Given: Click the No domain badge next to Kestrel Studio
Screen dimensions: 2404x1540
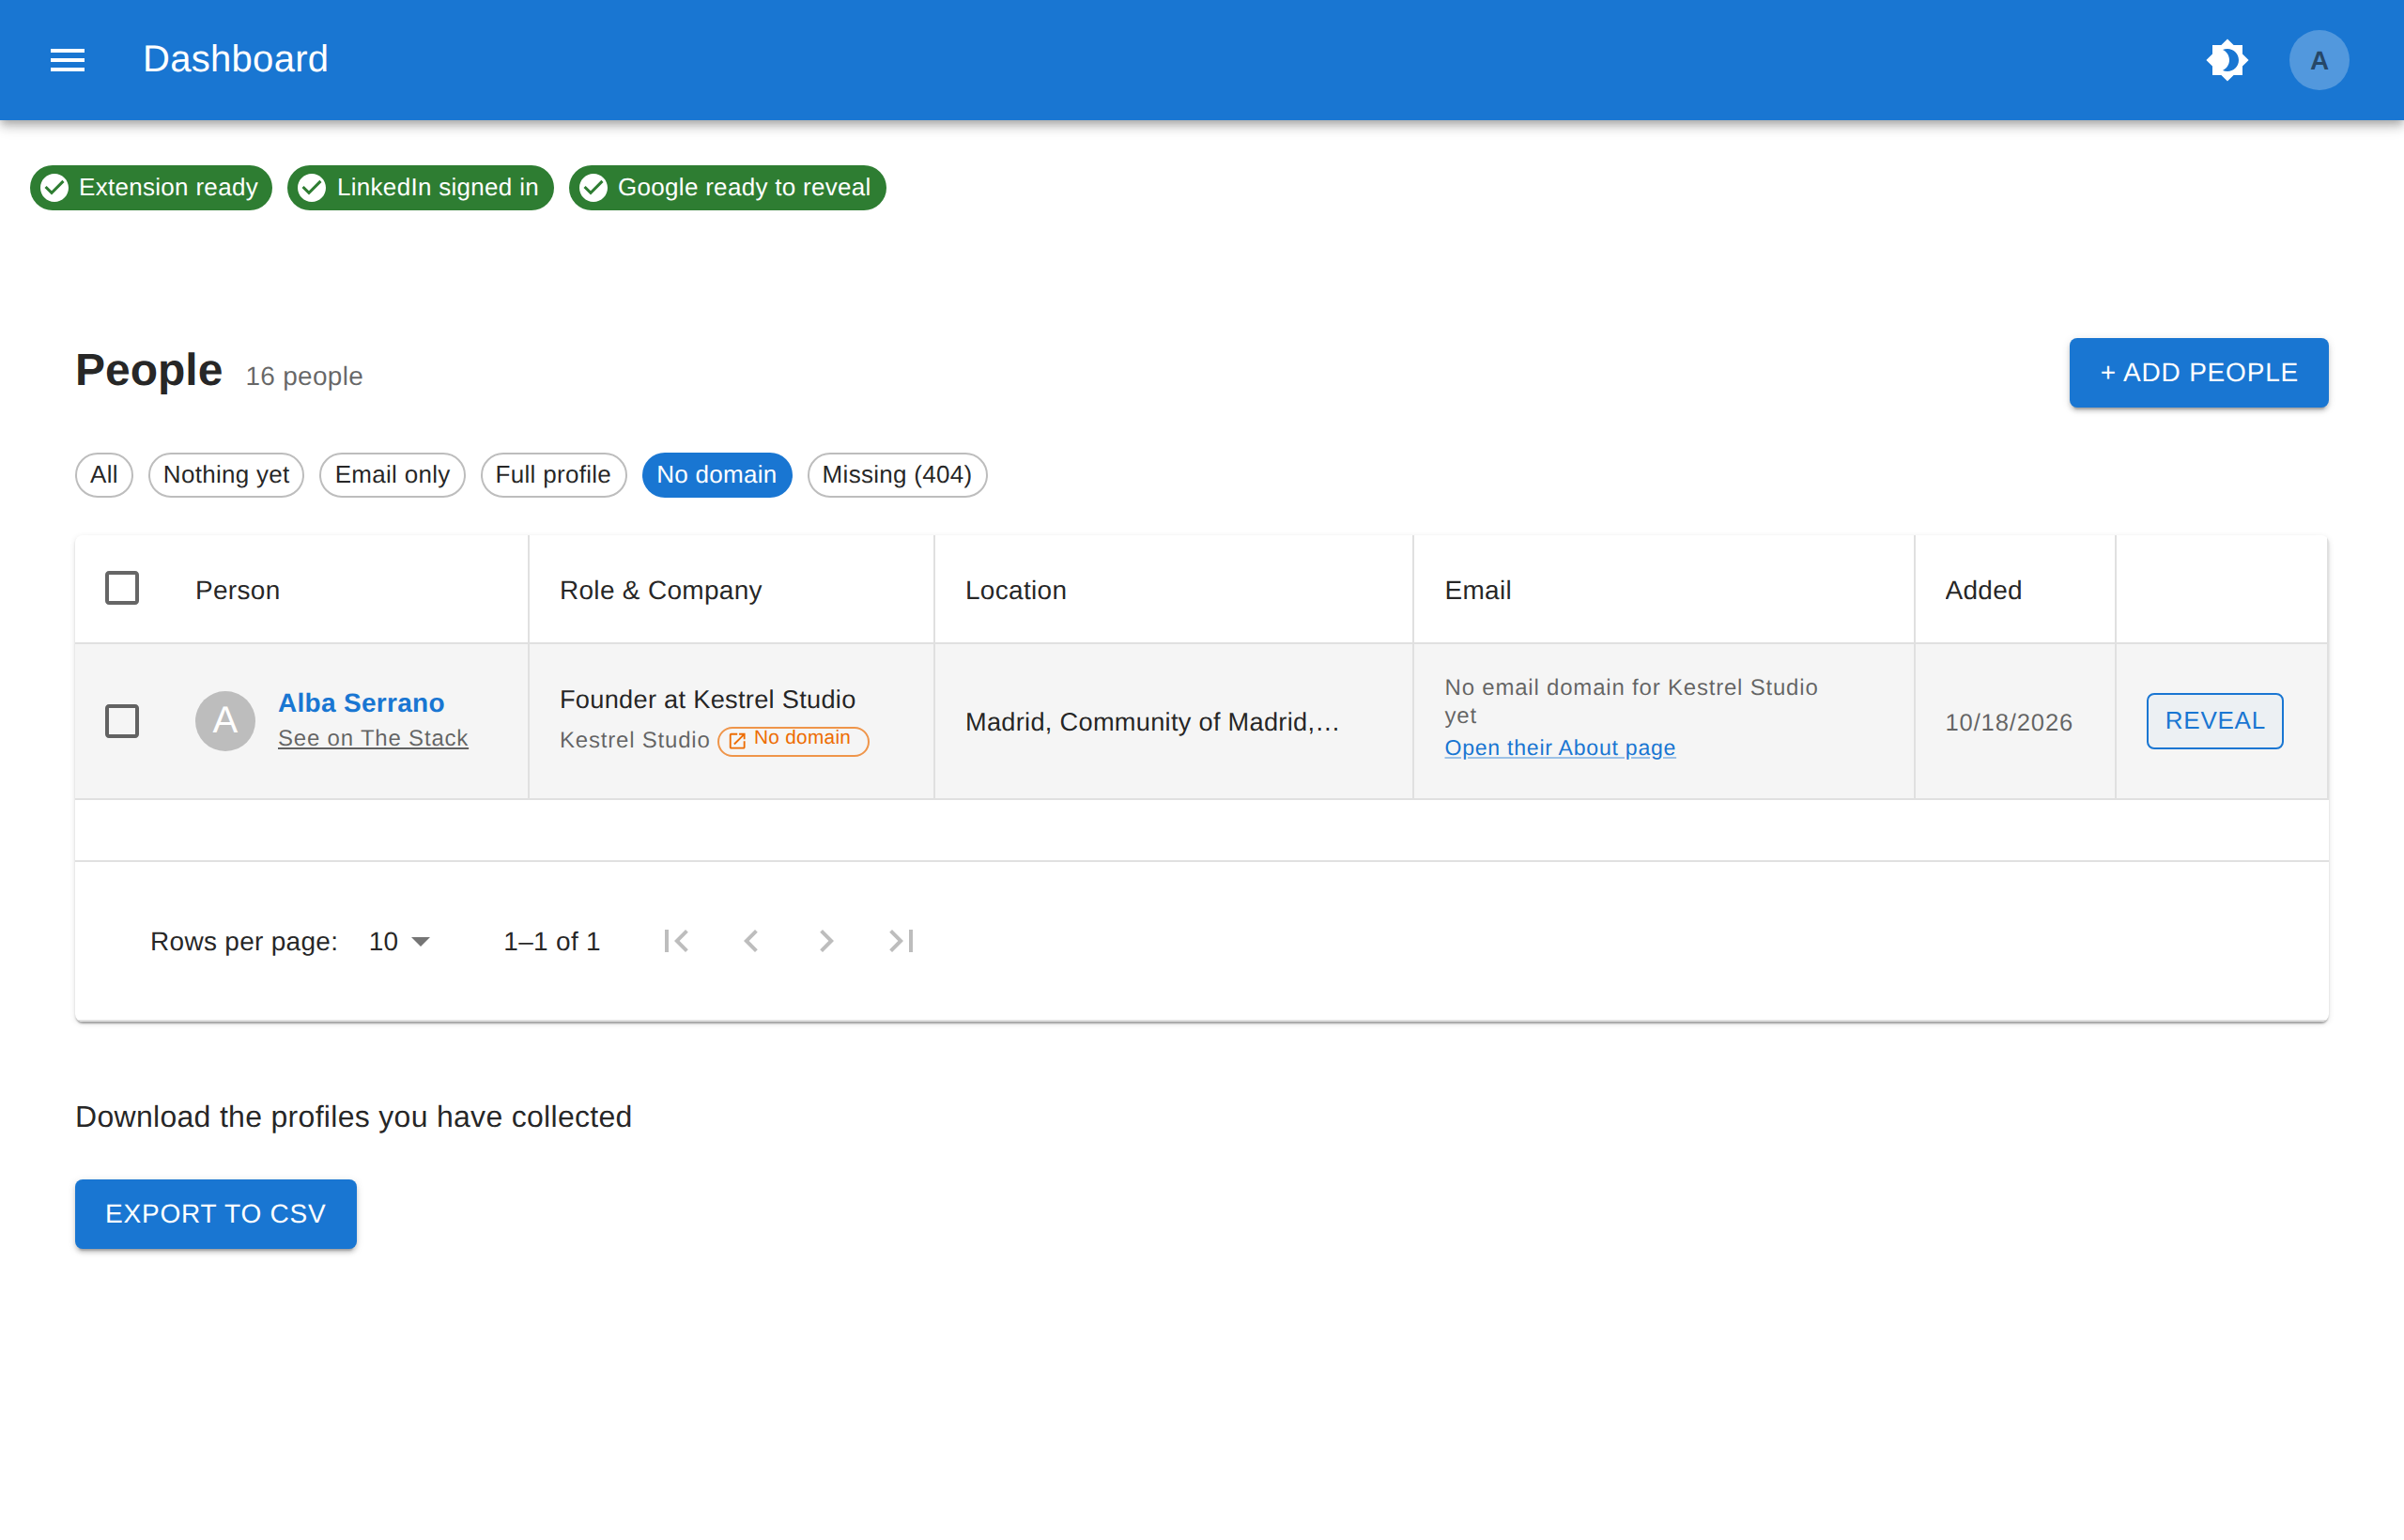Looking at the screenshot, I should pos(793,740).
